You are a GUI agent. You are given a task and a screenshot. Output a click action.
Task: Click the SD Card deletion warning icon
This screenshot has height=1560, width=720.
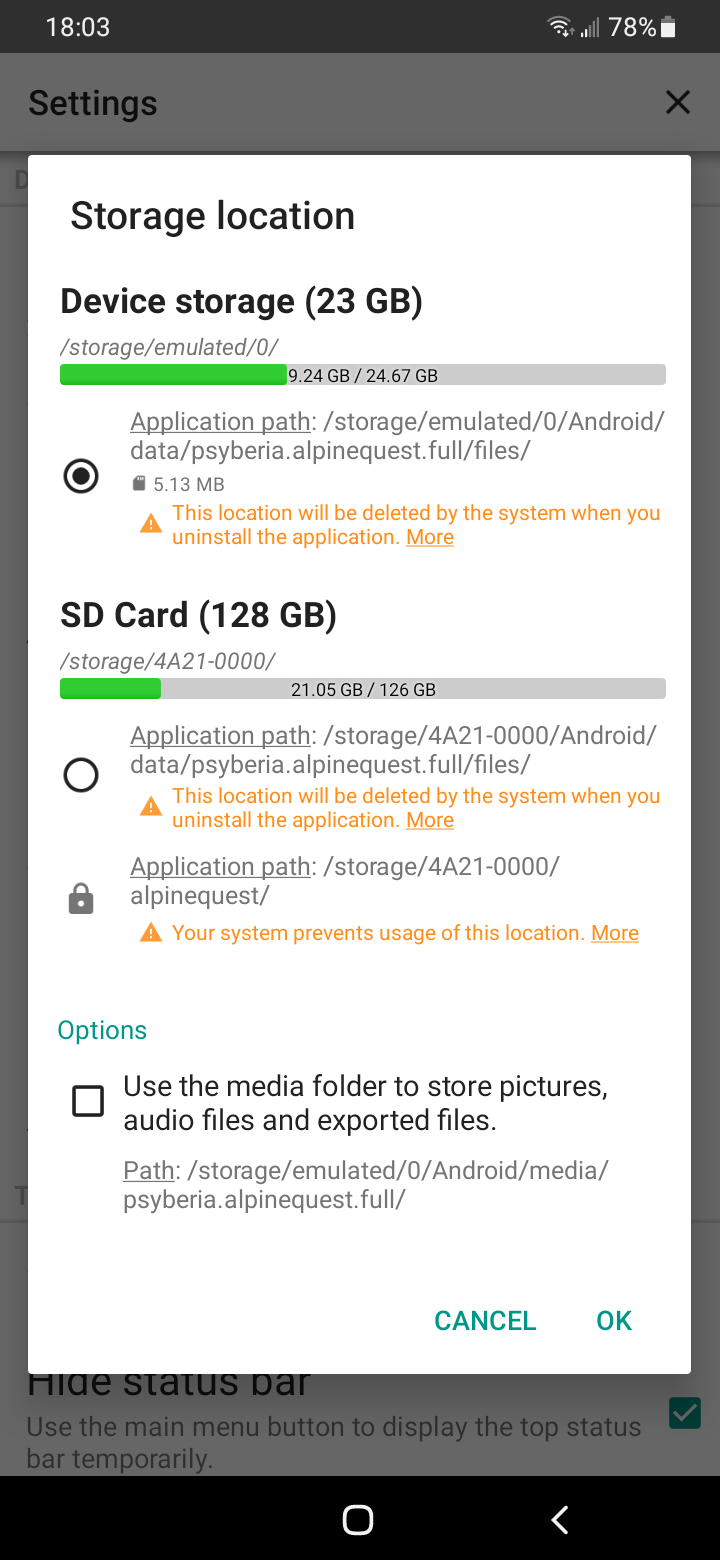click(151, 807)
